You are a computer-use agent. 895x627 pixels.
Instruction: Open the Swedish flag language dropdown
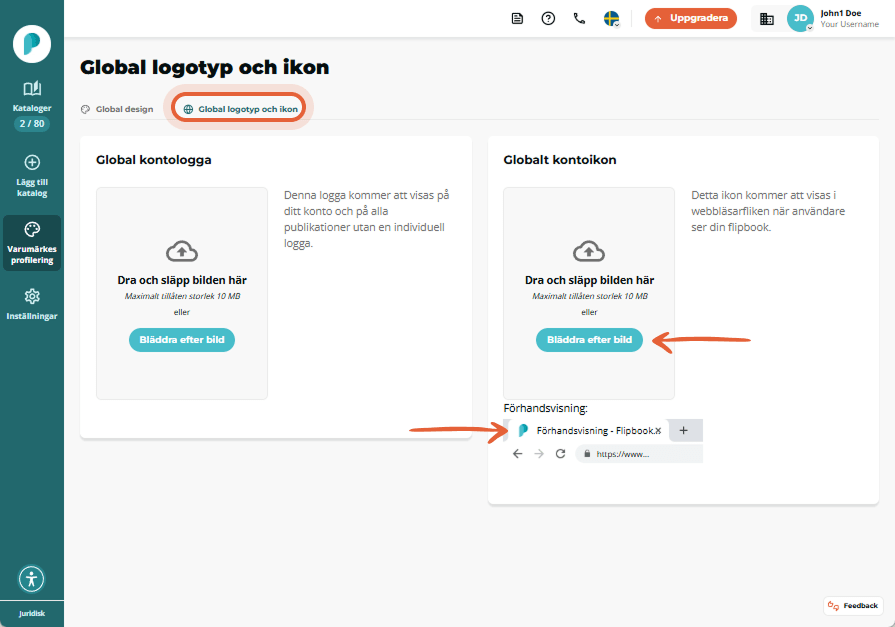click(x=611, y=19)
